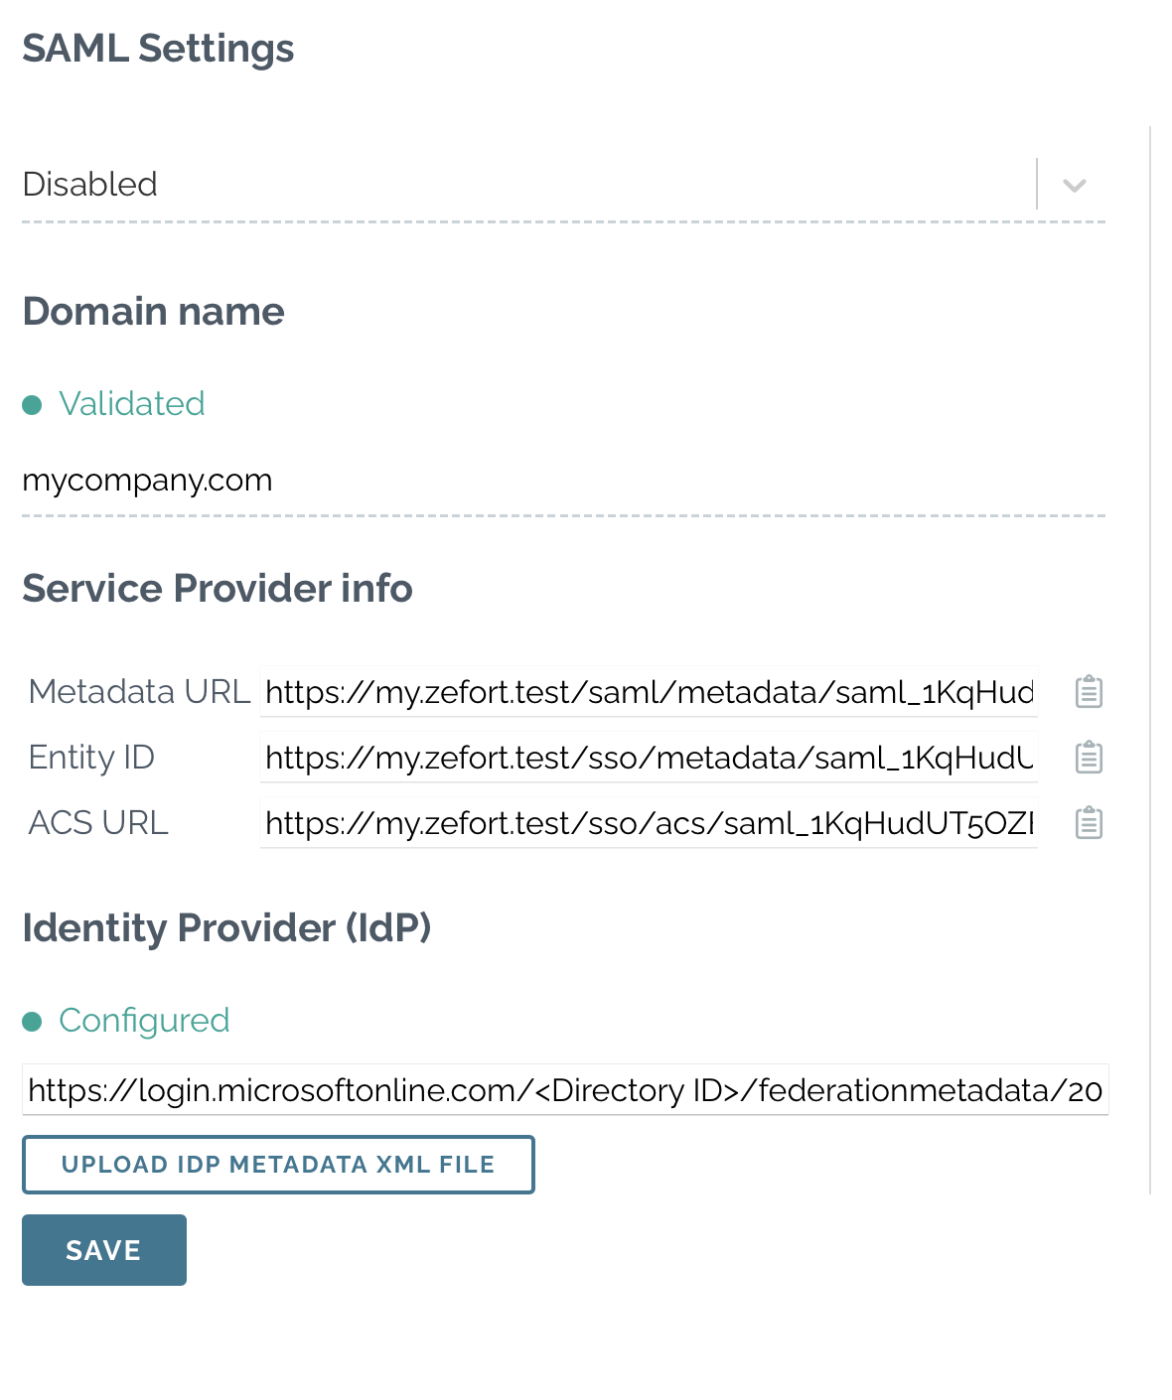Copy the Metadata URL to clipboard
Viewport: 1172px width, 1400px height.
(1090, 691)
